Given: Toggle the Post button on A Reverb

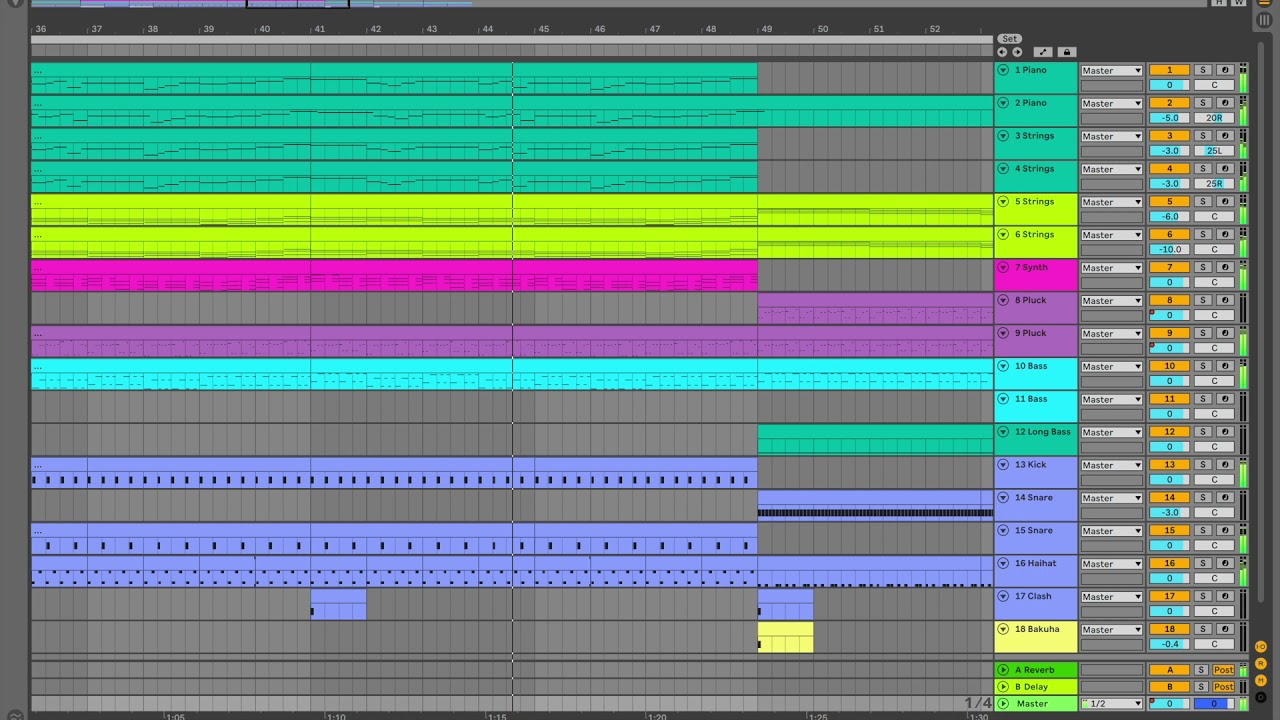Looking at the screenshot, I should tap(1224, 670).
